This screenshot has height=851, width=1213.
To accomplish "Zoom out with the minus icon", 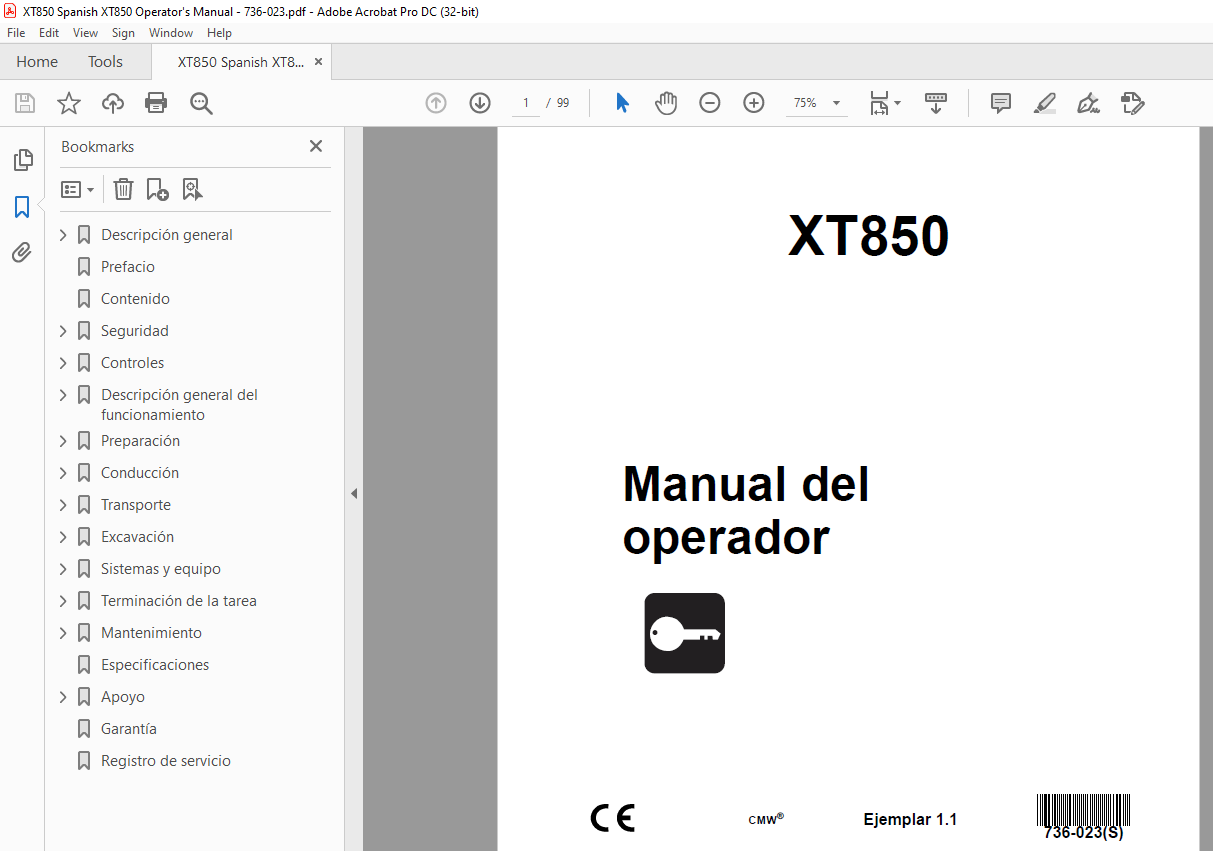I will pos(710,103).
